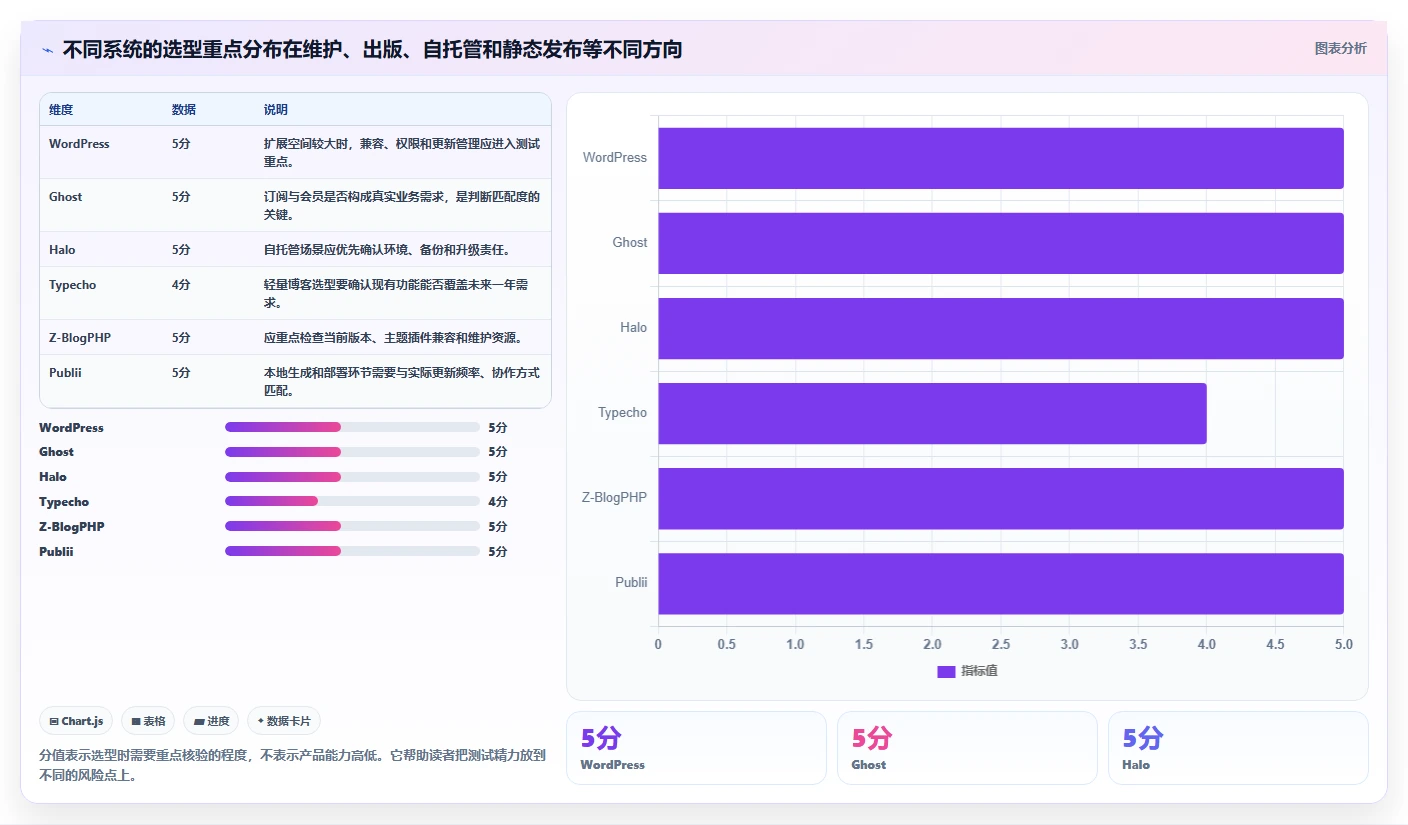Select the WordPress cell in the table
The height and width of the screenshot is (825, 1408).
tap(79, 144)
